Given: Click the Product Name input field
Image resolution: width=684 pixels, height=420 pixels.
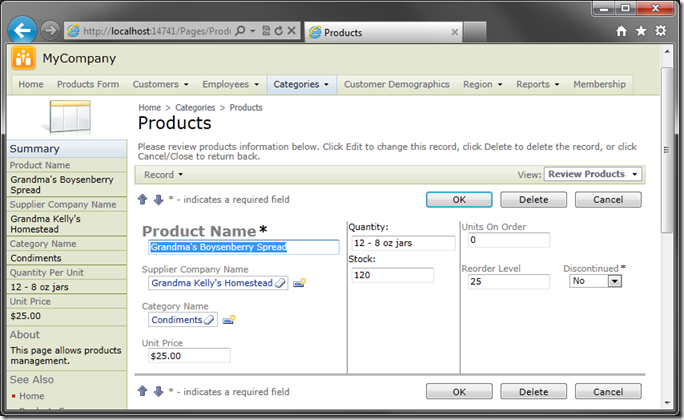Looking at the screenshot, I should [x=243, y=247].
